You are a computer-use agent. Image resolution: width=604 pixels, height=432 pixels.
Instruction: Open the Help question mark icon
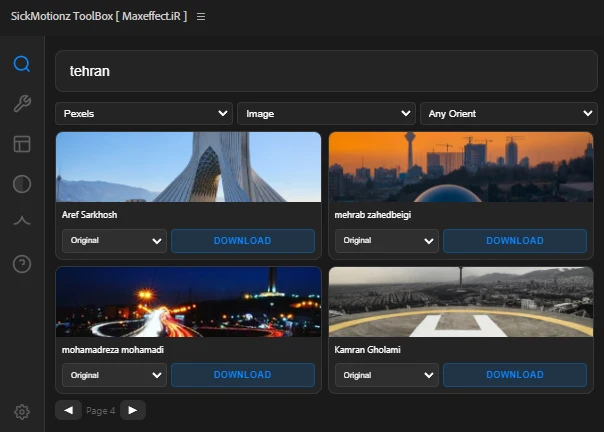22,264
